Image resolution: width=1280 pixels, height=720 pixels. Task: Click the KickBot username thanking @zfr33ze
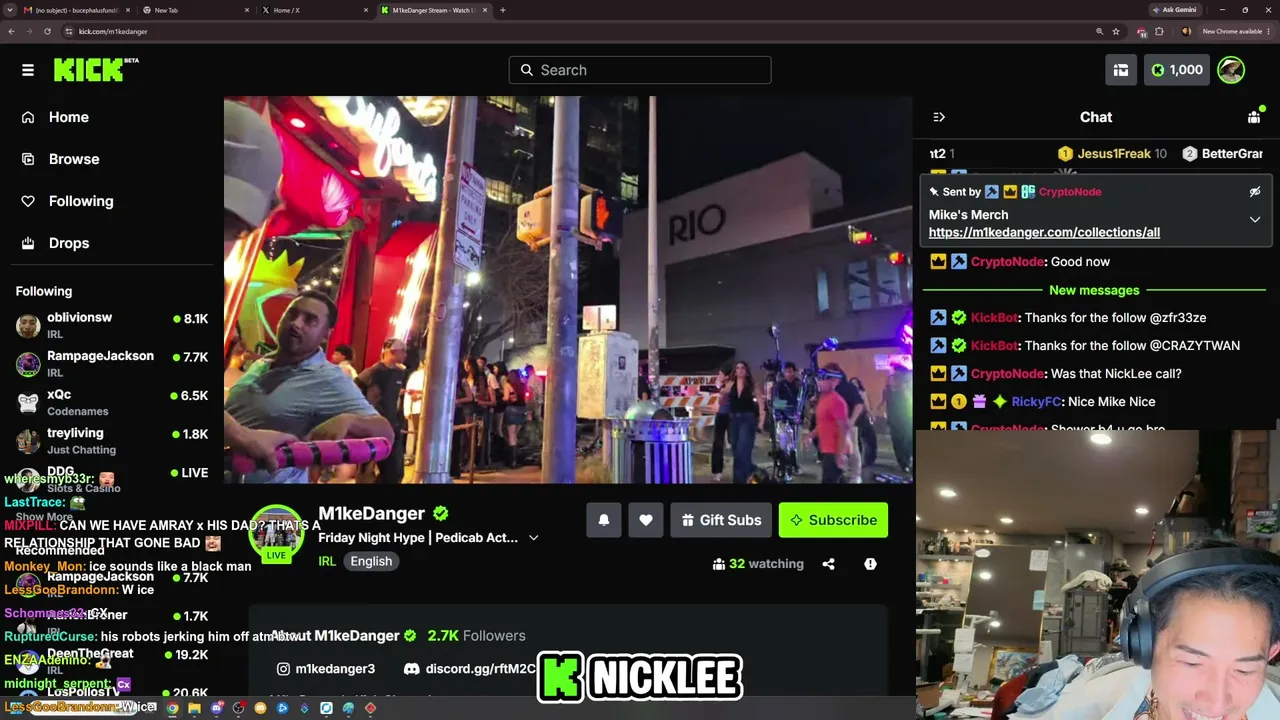point(994,318)
